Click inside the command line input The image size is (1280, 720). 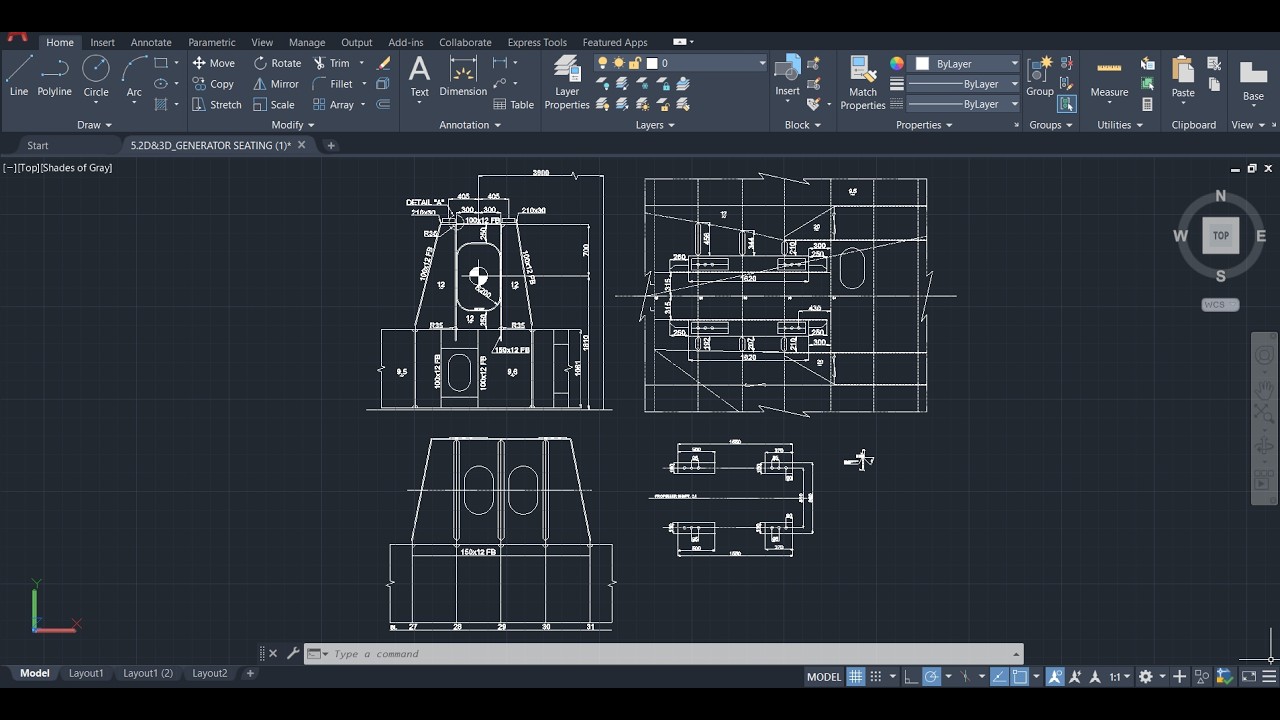670,654
